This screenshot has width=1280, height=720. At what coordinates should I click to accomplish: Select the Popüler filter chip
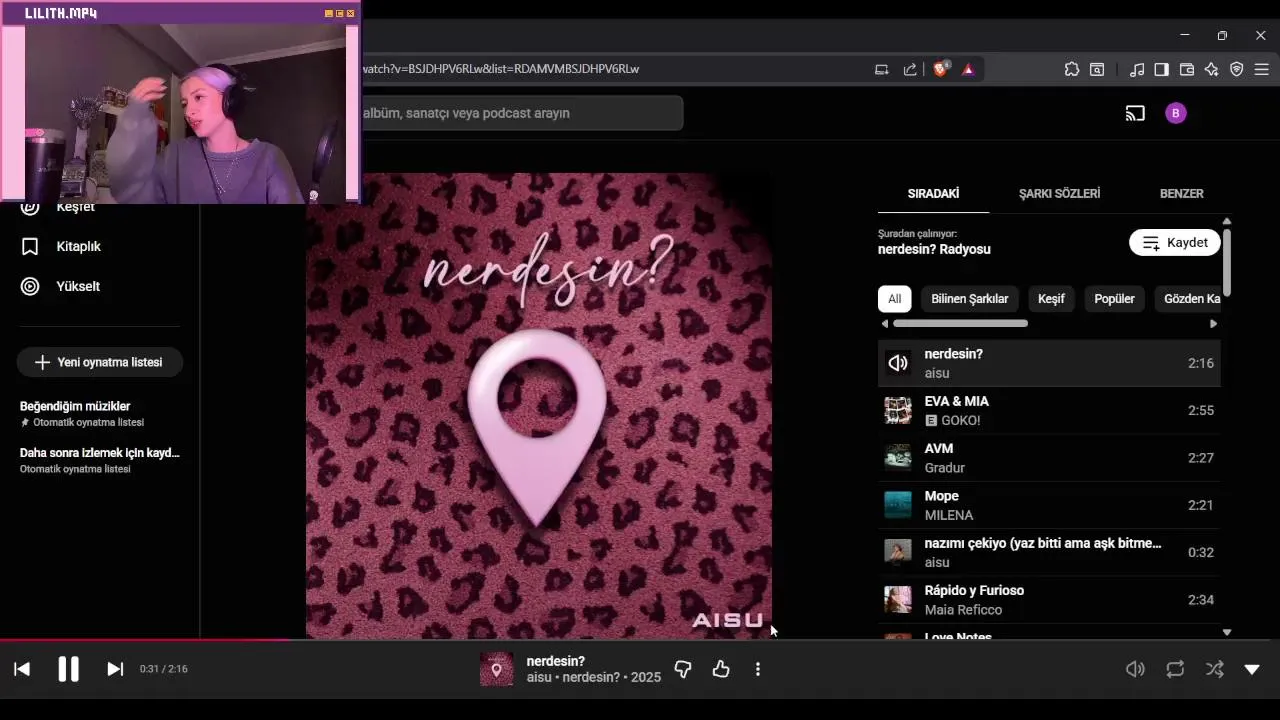pos(1114,299)
